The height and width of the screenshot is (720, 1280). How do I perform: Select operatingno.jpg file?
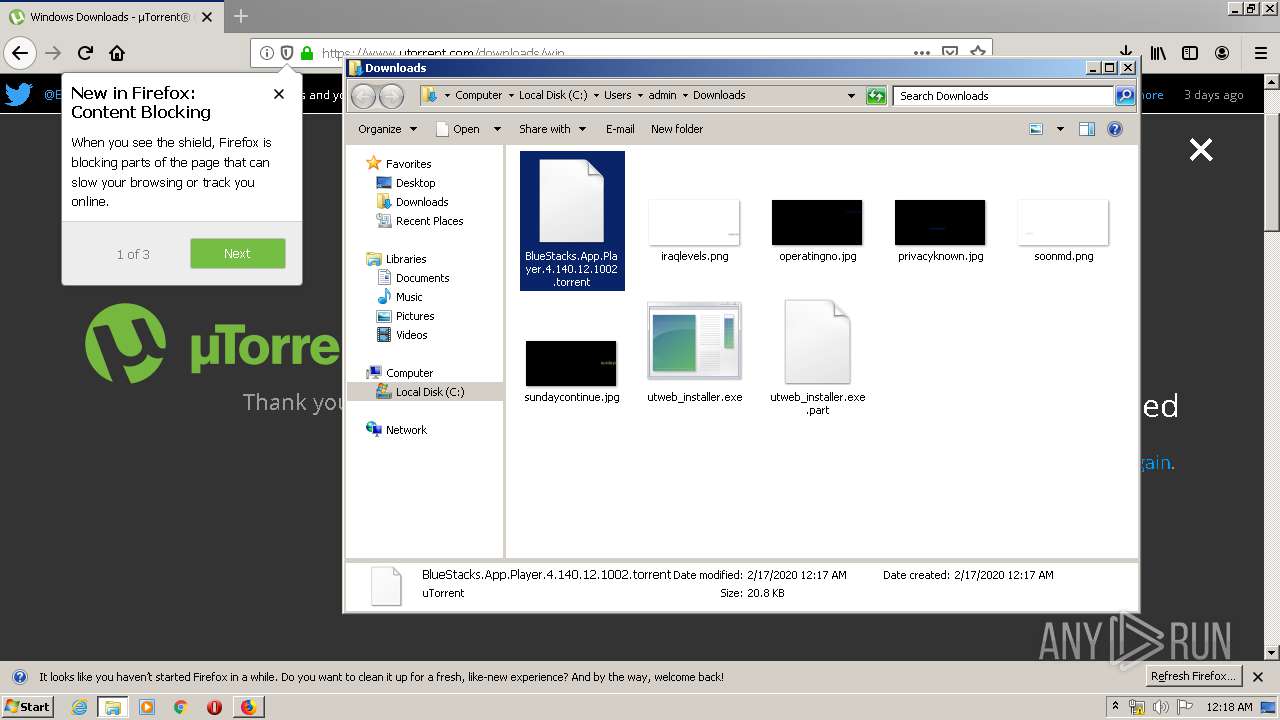click(x=817, y=231)
